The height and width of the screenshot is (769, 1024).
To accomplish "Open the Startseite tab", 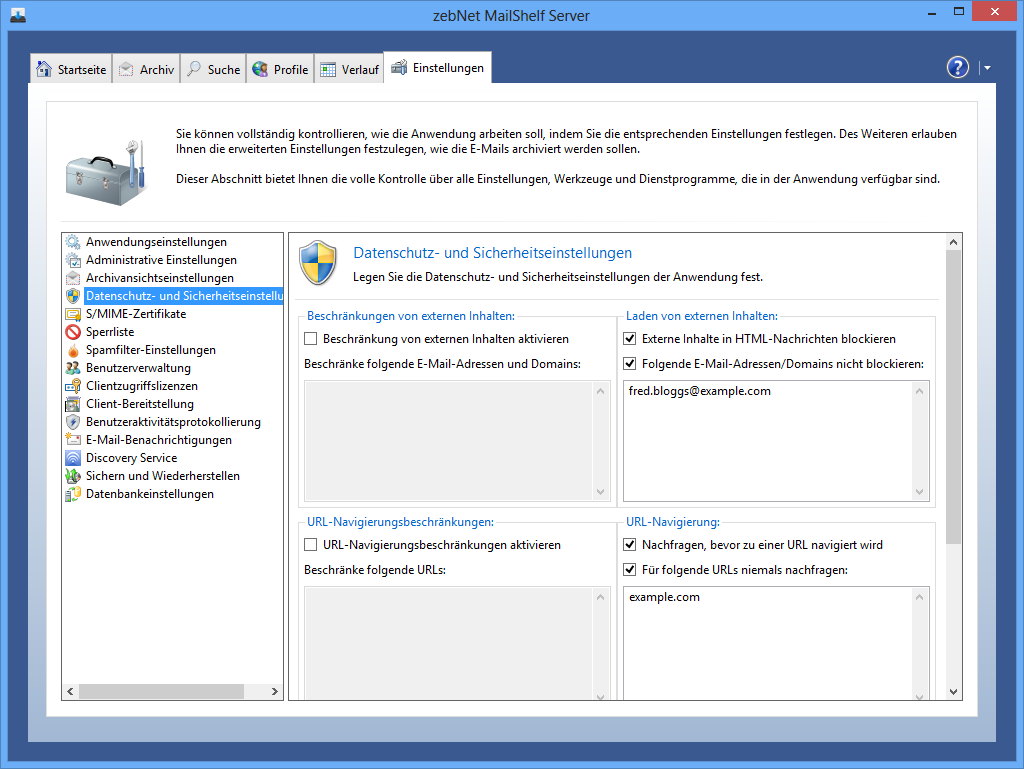I will click(x=71, y=69).
